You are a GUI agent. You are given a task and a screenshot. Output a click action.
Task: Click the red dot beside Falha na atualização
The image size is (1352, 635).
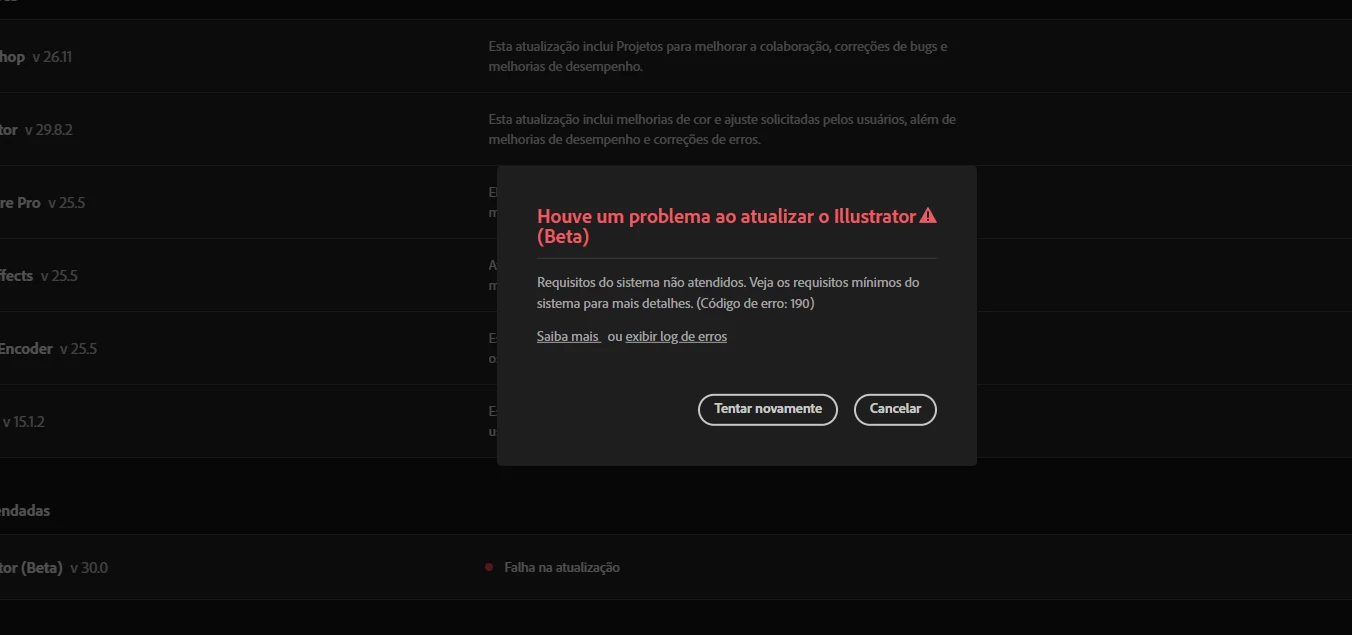489,567
